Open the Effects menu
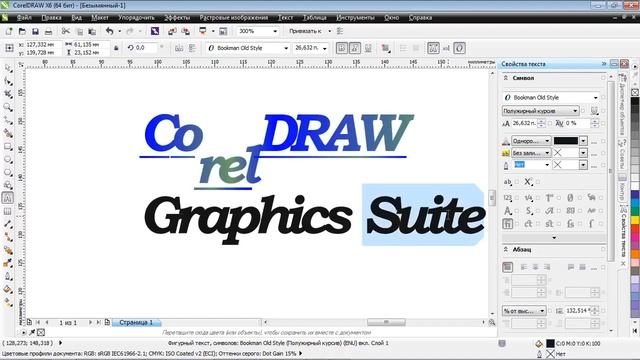The image size is (640, 360). (177, 18)
